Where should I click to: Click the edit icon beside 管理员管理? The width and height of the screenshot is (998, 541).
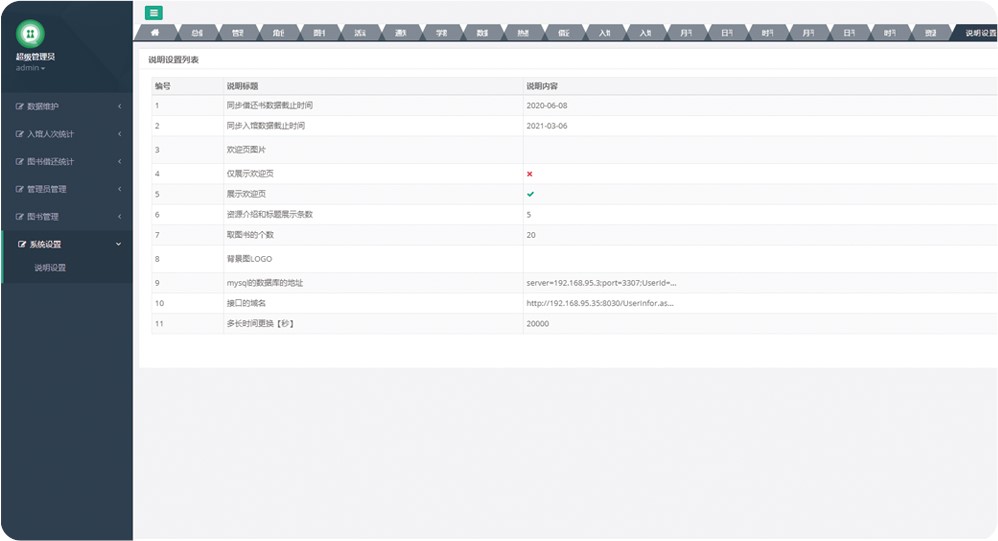pos(19,189)
